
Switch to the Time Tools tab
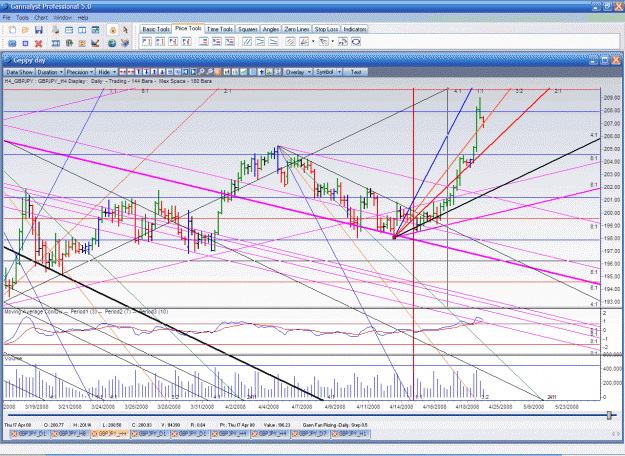coord(220,29)
